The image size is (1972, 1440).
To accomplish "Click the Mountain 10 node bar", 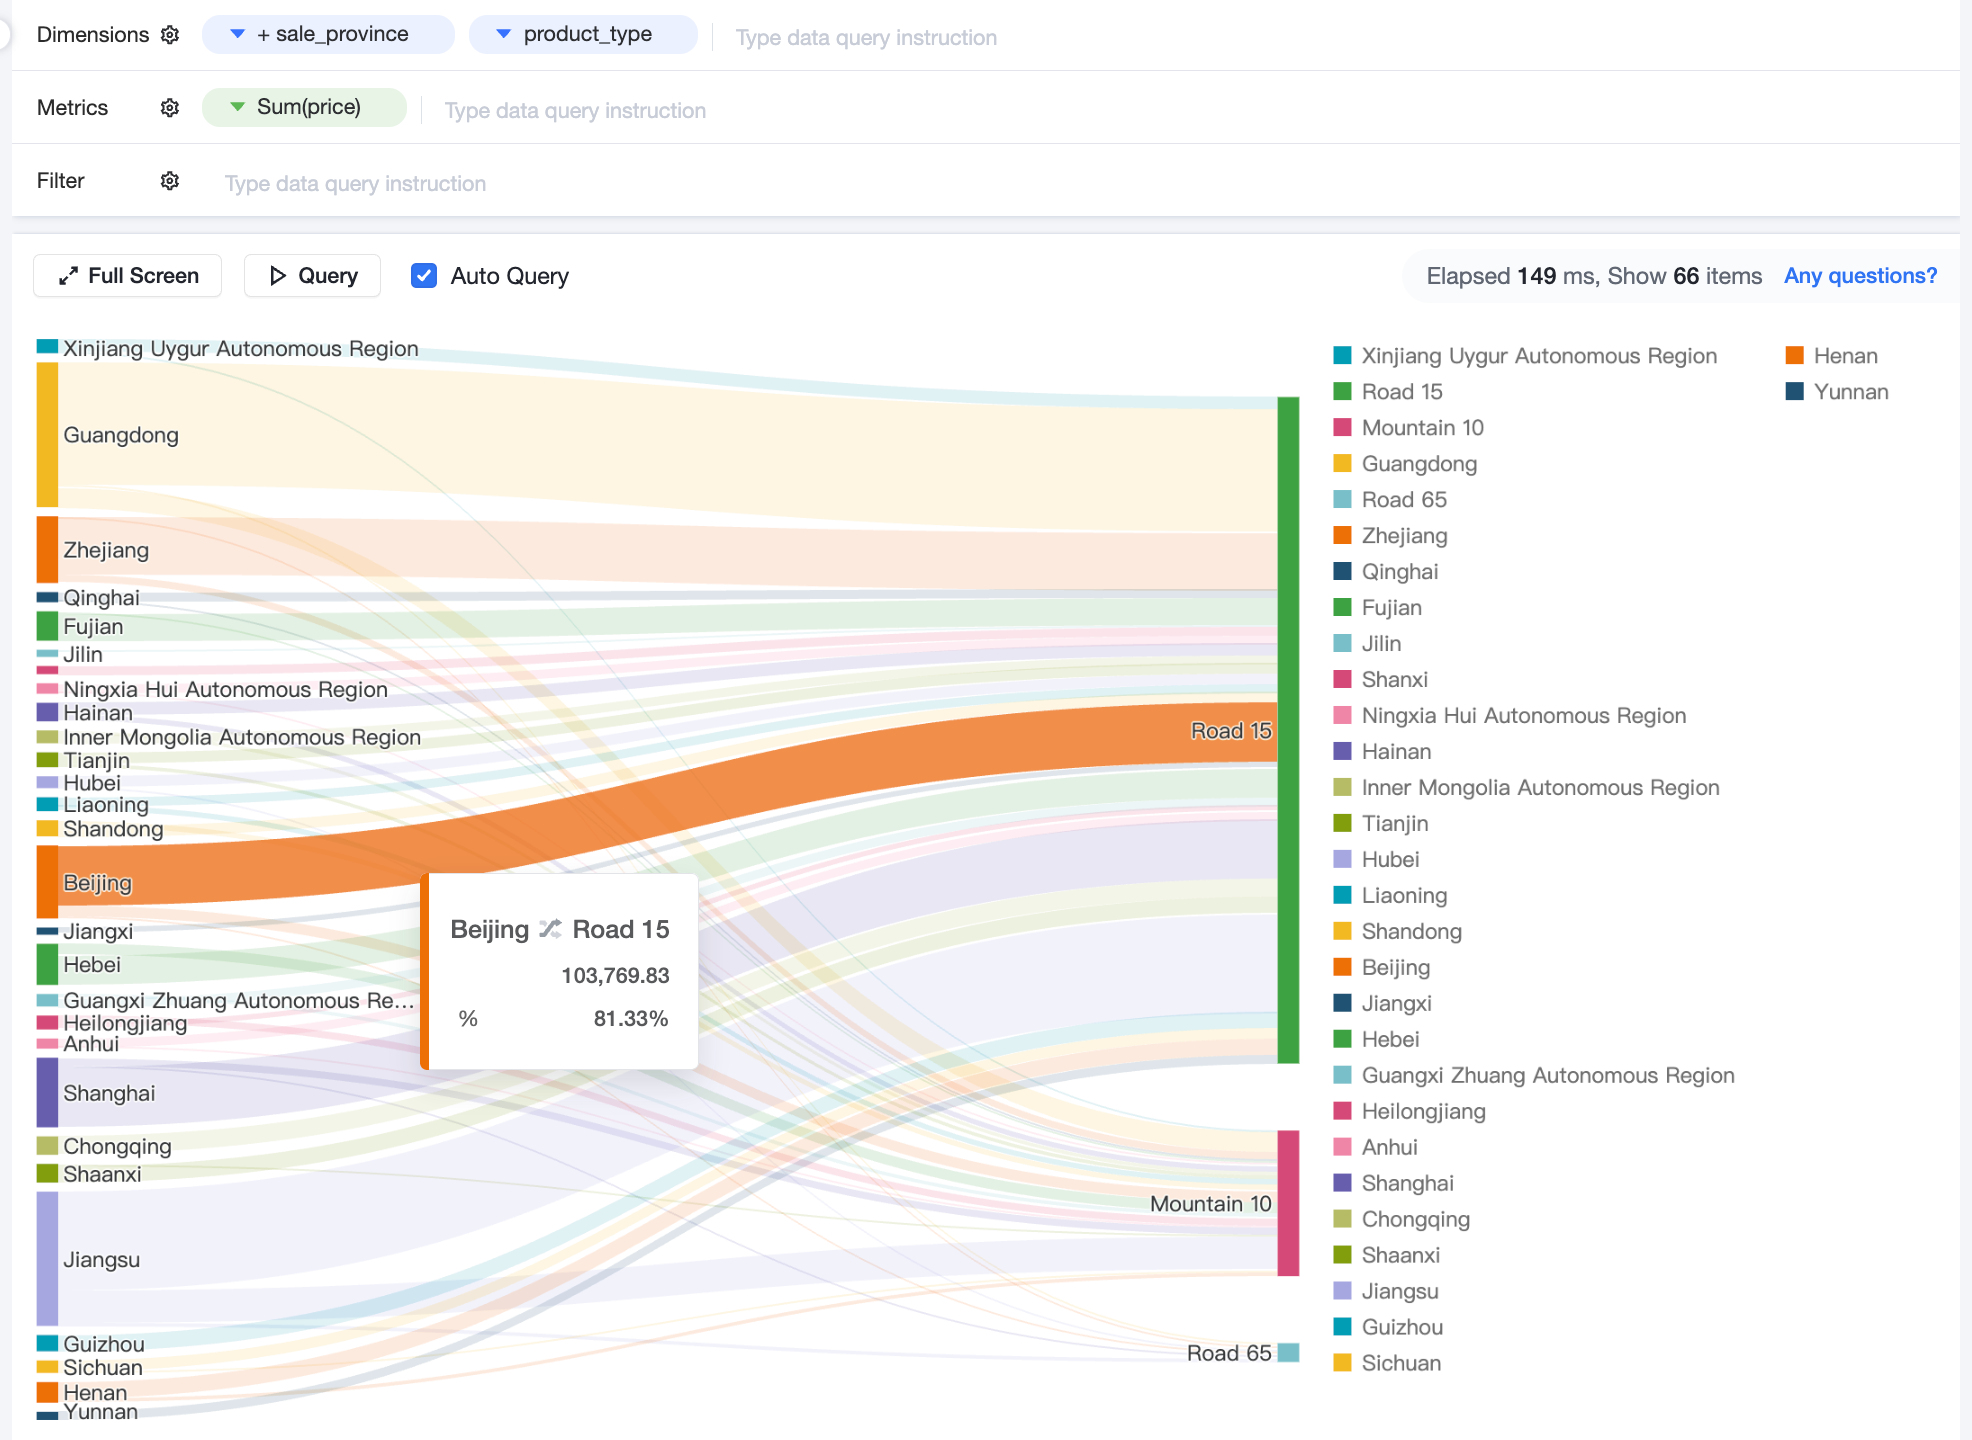I will 1289,1203.
